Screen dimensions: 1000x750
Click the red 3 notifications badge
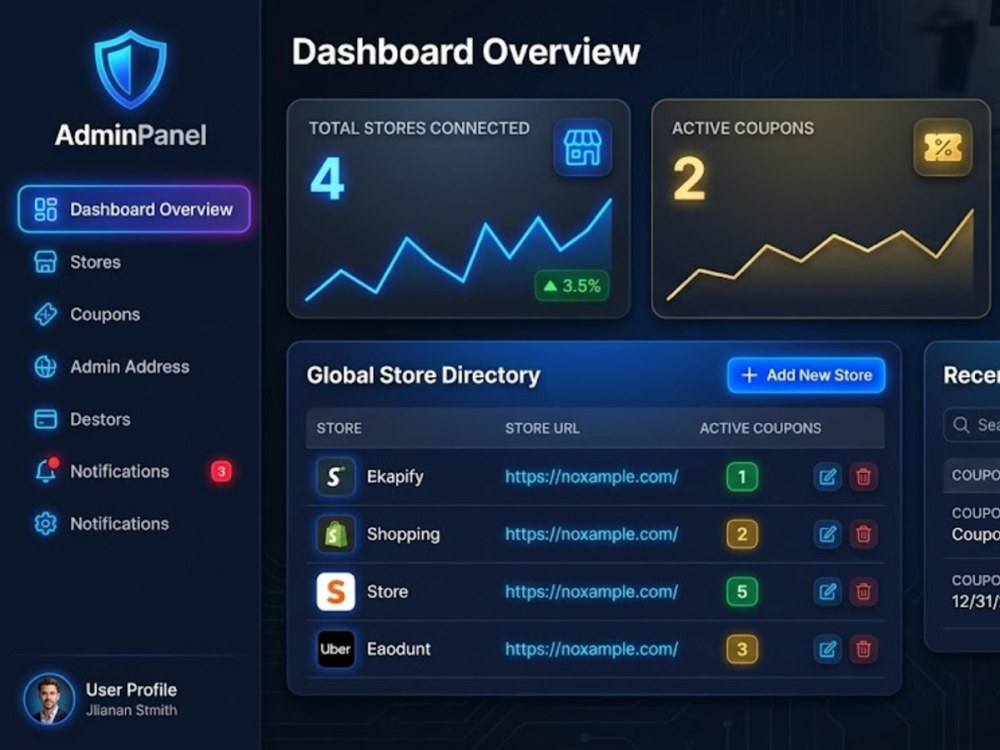[221, 471]
